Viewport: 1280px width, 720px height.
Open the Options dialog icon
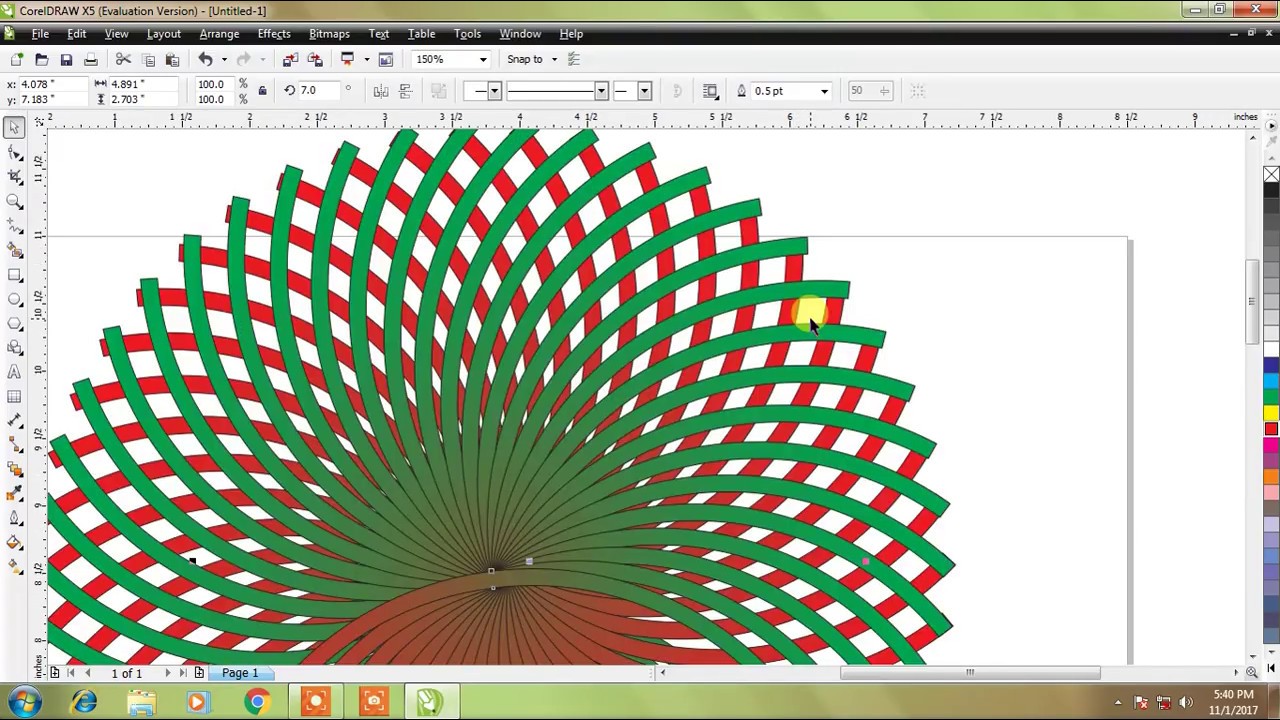pyautogui.click(x=574, y=60)
